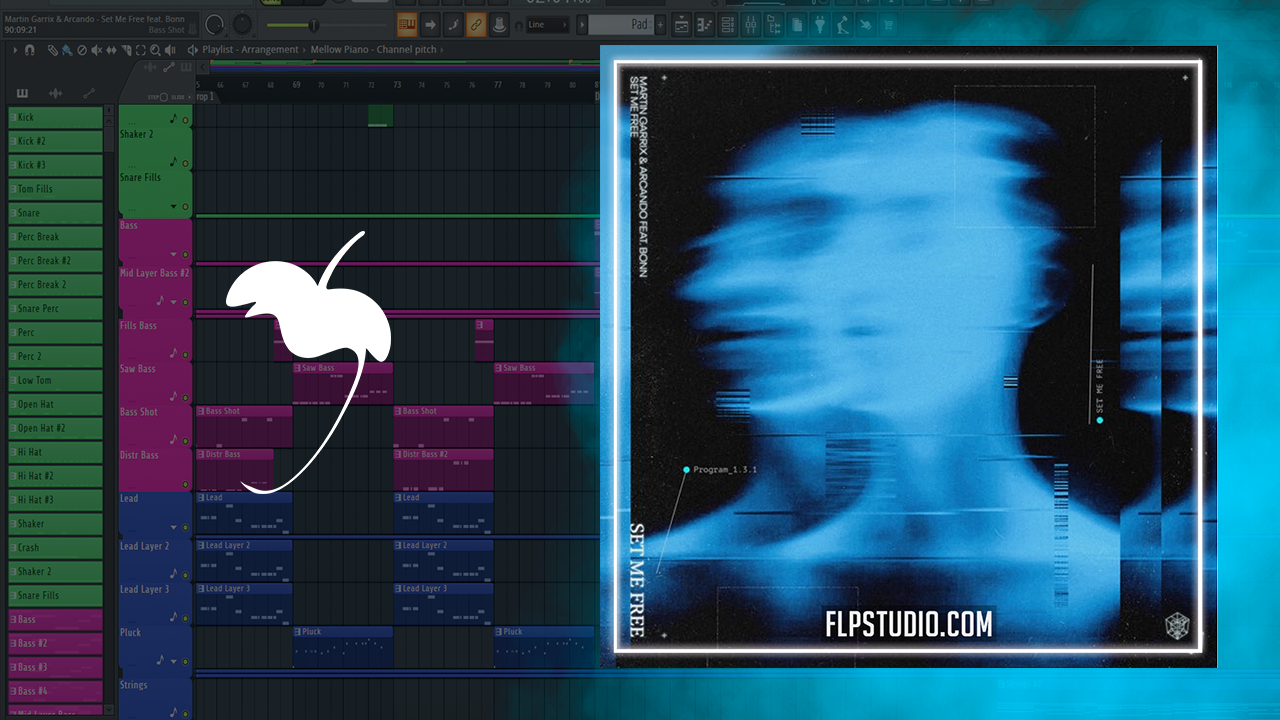Toggle mute LED on the Bass track
Screen dimensions: 1280x720
pos(185,255)
